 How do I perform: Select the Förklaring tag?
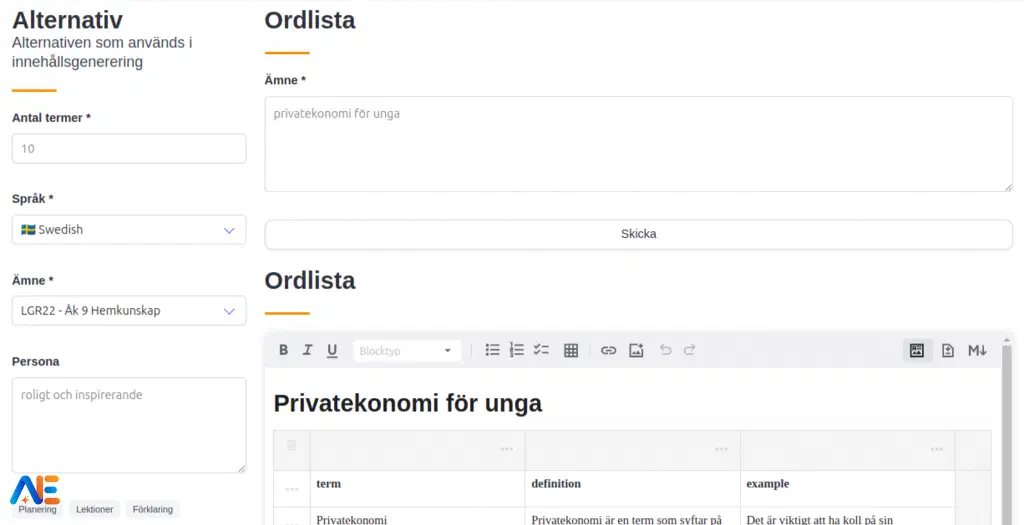(x=153, y=509)
